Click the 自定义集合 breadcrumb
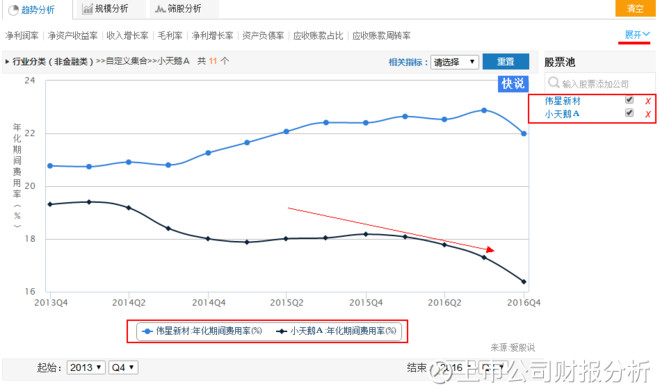660x389 pixels. tap(126, 61)
